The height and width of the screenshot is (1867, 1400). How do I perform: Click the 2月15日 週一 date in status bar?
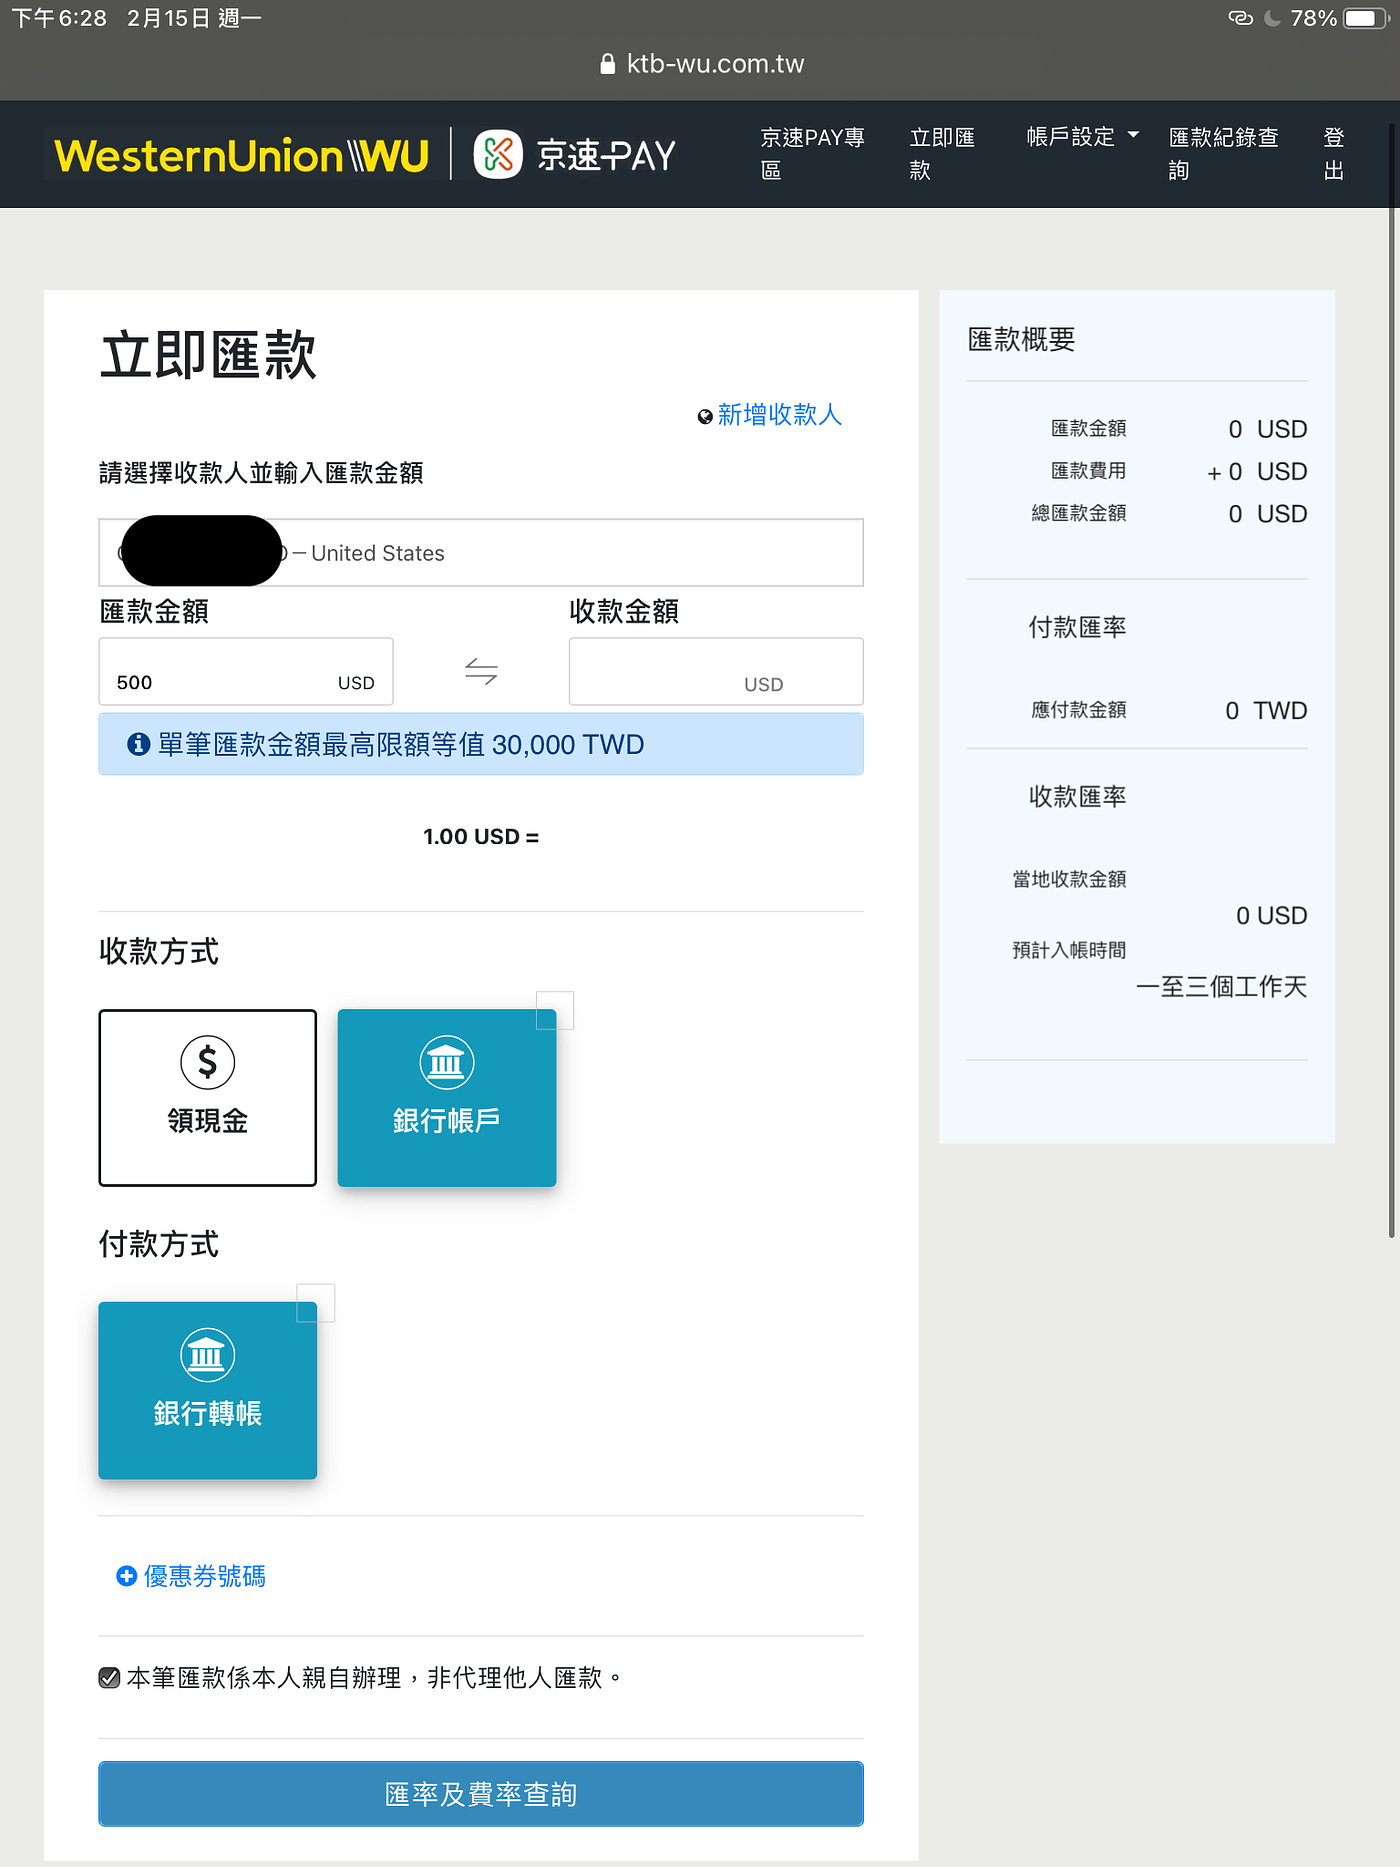tap(194, 18)
